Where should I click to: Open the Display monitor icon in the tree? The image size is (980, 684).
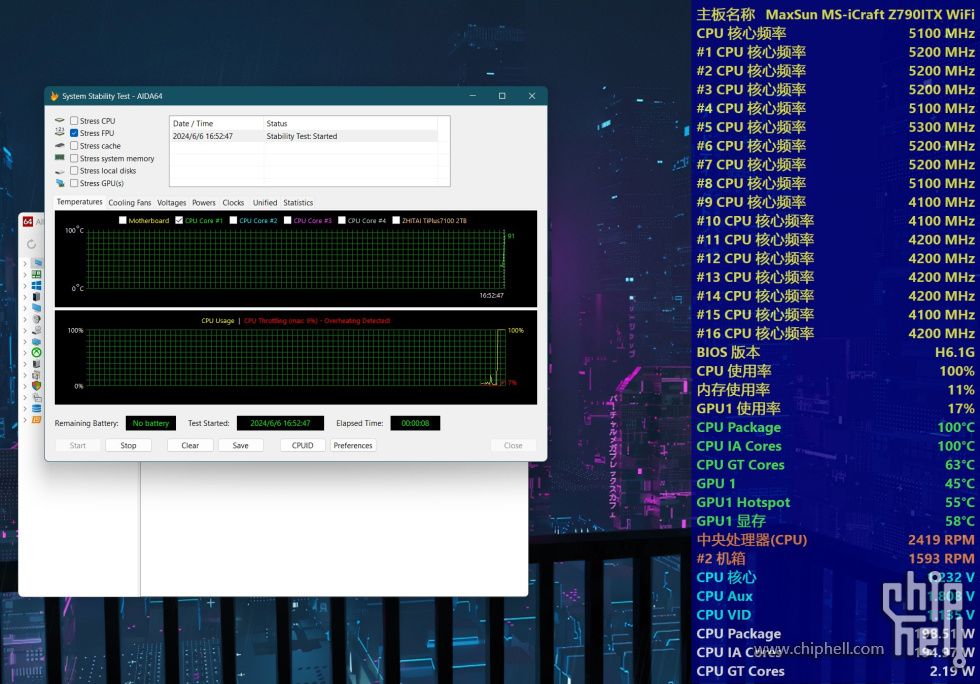pos(37,308)
